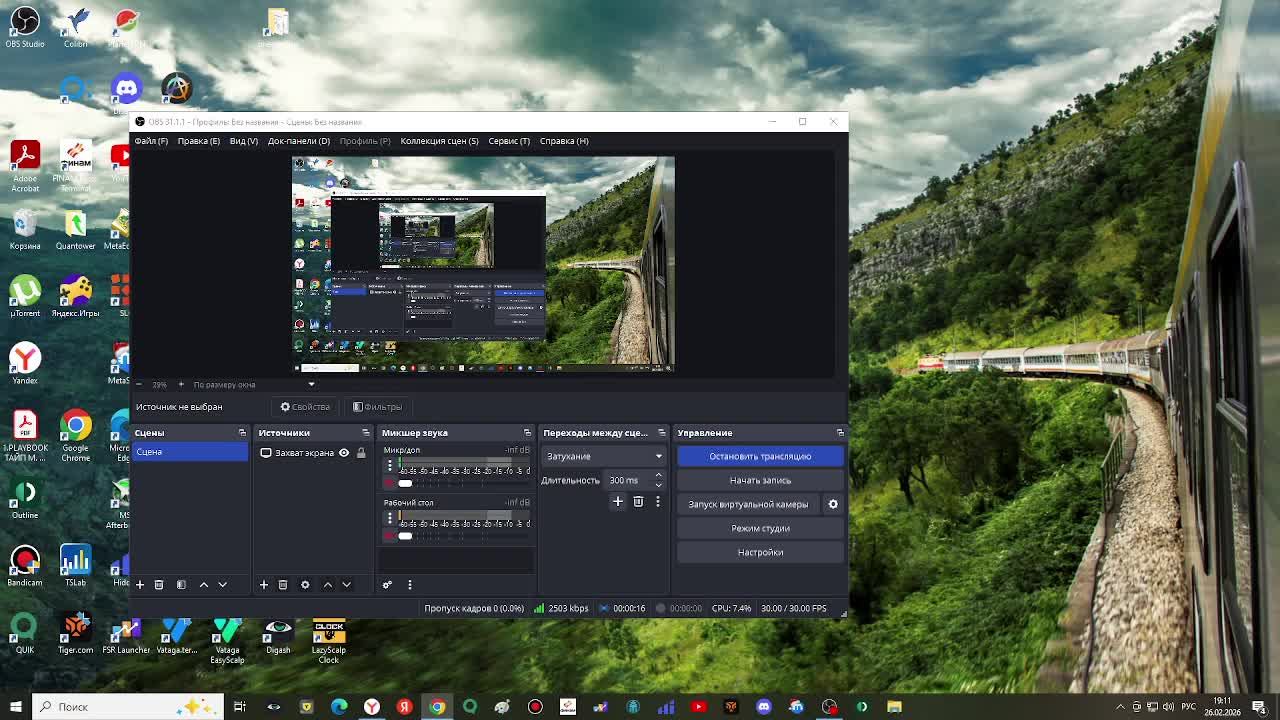The image size is (1280, 720).
Task: Open the Вид menu
Action: (244, 141)
